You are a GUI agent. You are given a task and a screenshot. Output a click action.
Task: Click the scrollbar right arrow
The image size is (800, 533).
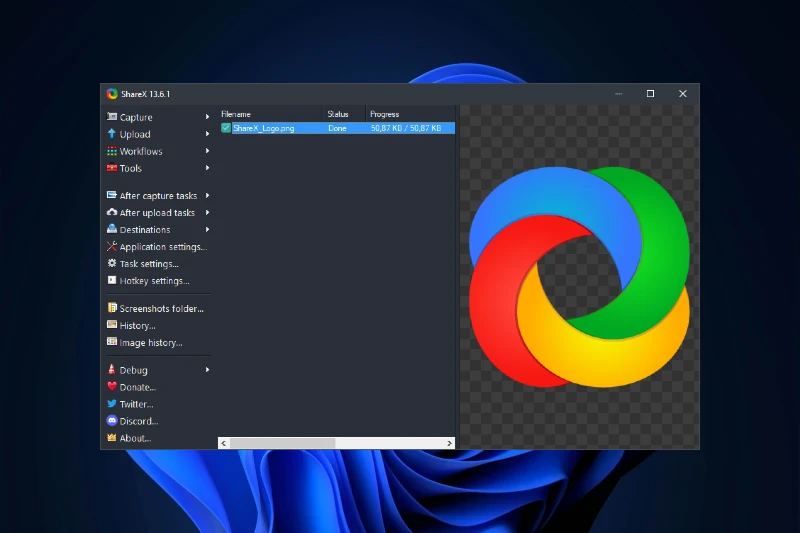449,443
